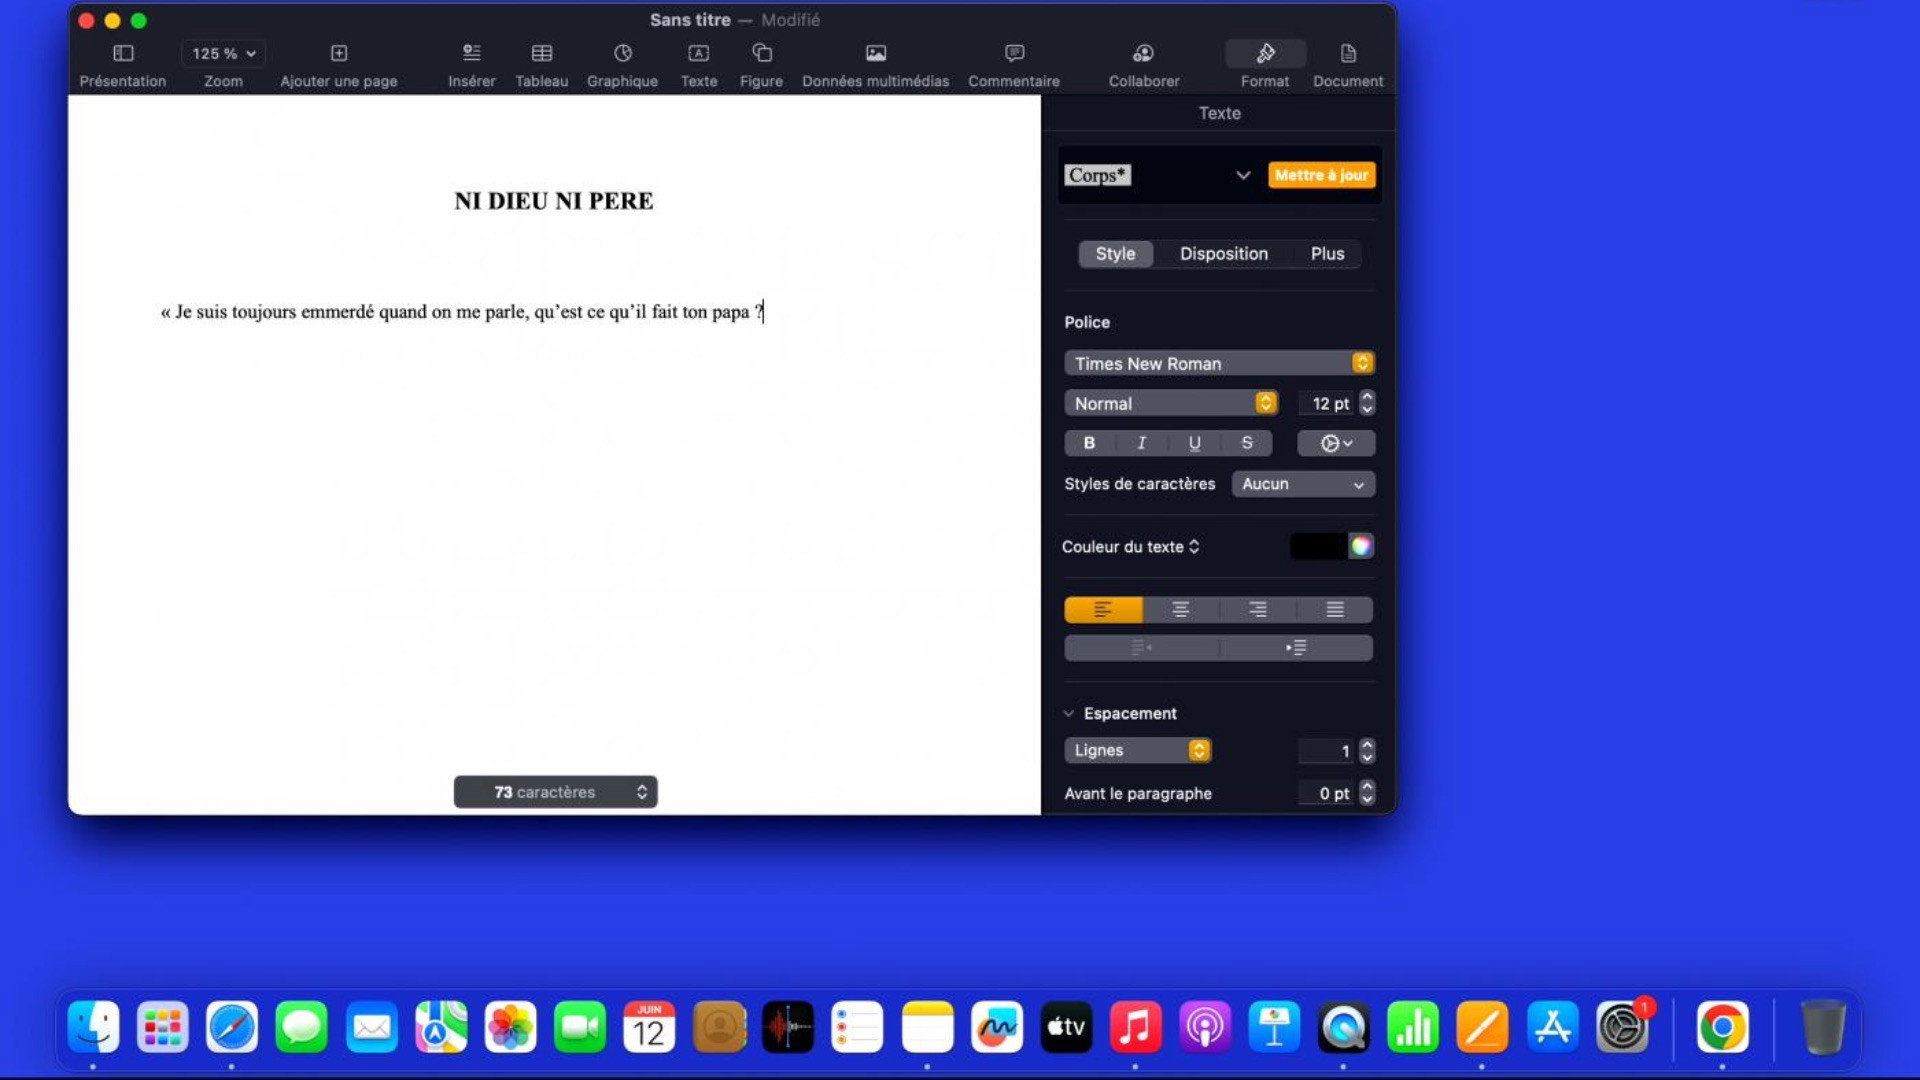Switch to the Disposition tab
This screenshot has height=1080, width=1920.
pos(1223,254)
